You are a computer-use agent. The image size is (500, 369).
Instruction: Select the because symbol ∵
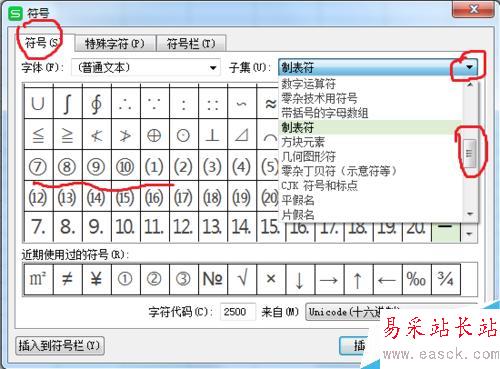155,104
